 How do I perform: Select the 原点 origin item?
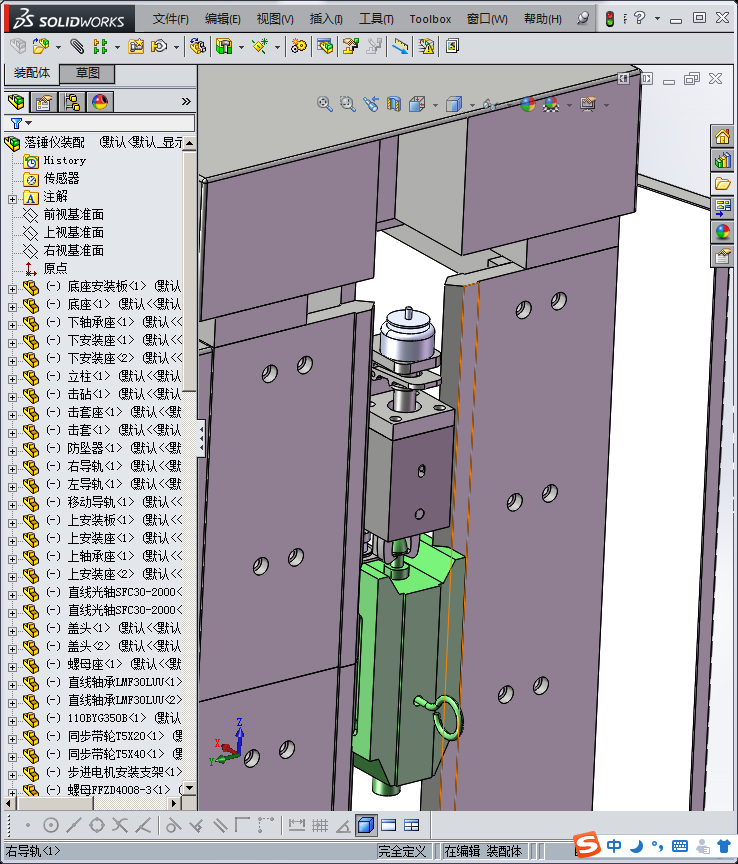[x=56, y=268]
